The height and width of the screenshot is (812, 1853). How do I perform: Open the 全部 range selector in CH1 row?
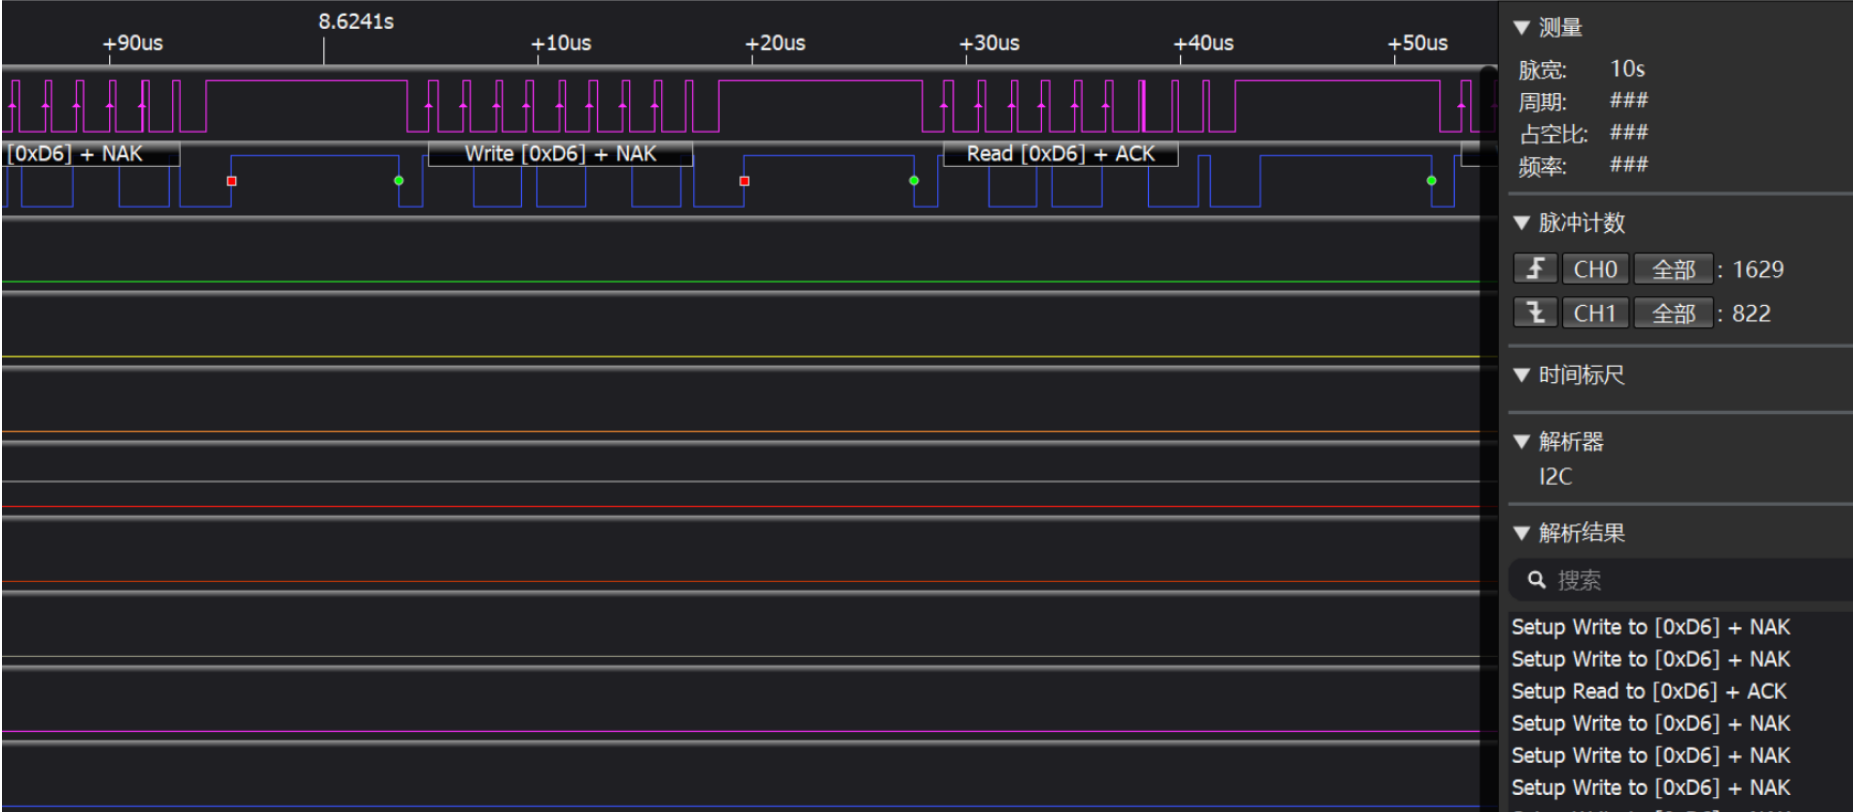pos(1673,313)
